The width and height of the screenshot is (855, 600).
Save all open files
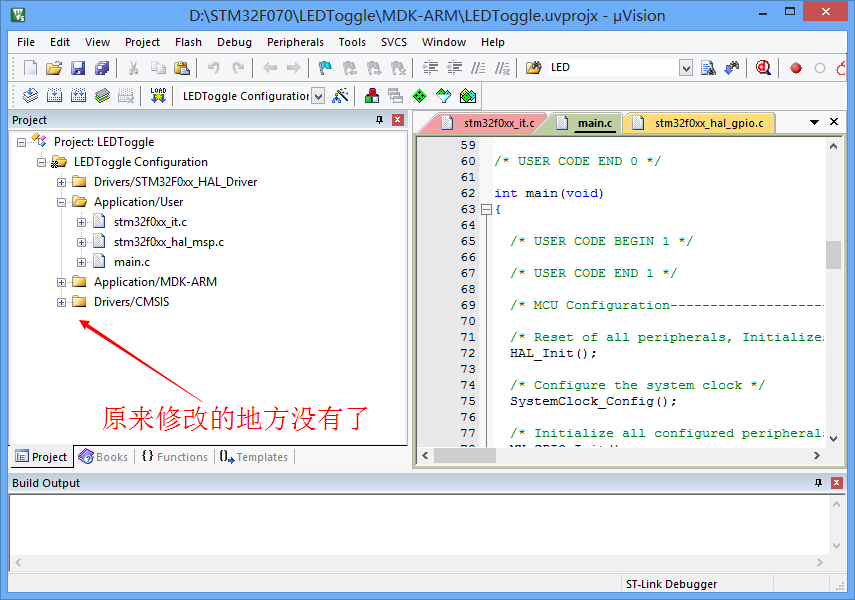(x=102, y=68)
